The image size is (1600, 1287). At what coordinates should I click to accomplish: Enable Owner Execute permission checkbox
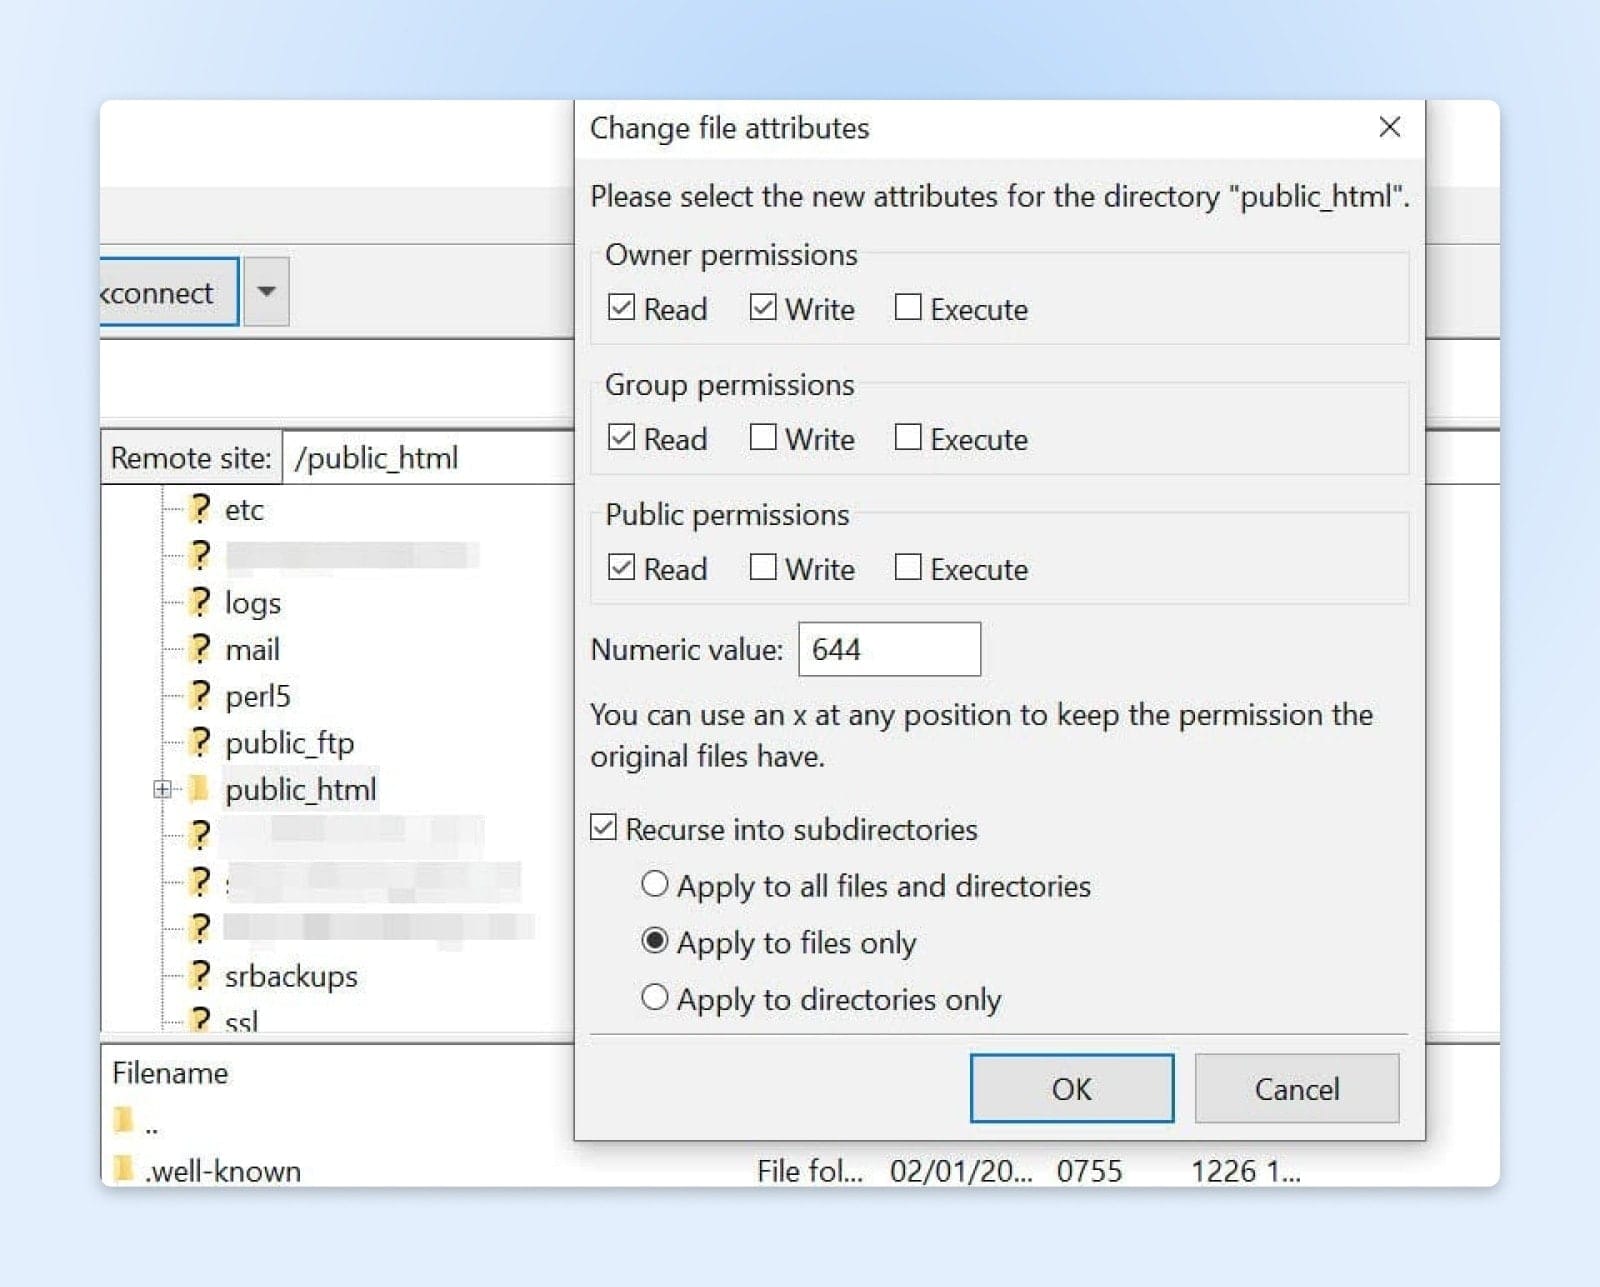click(908, 308)
